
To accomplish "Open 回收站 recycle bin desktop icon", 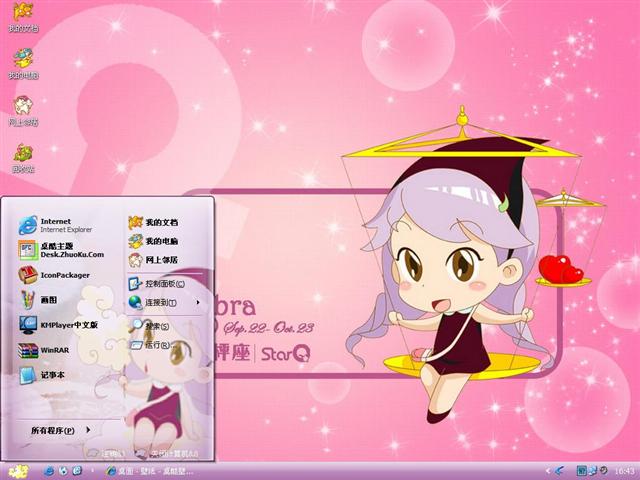I will tap(23, 158).
